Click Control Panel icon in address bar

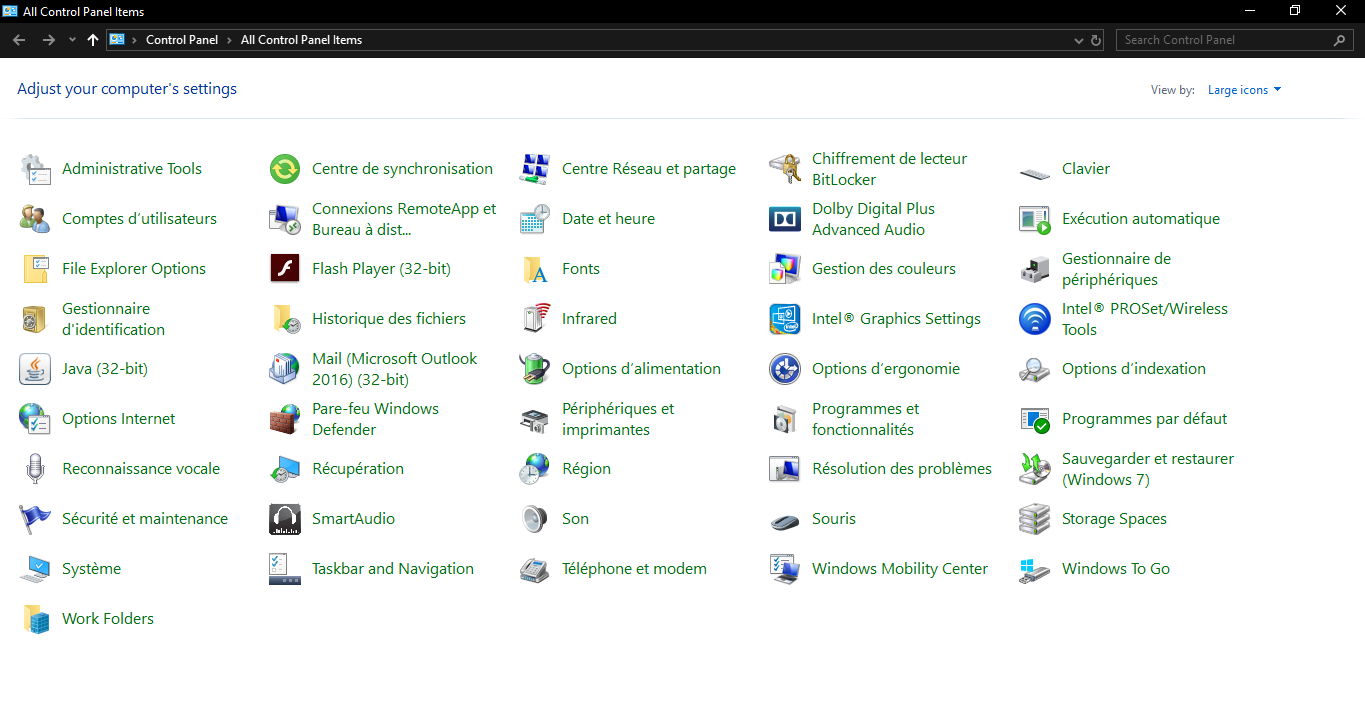point(117,40)
